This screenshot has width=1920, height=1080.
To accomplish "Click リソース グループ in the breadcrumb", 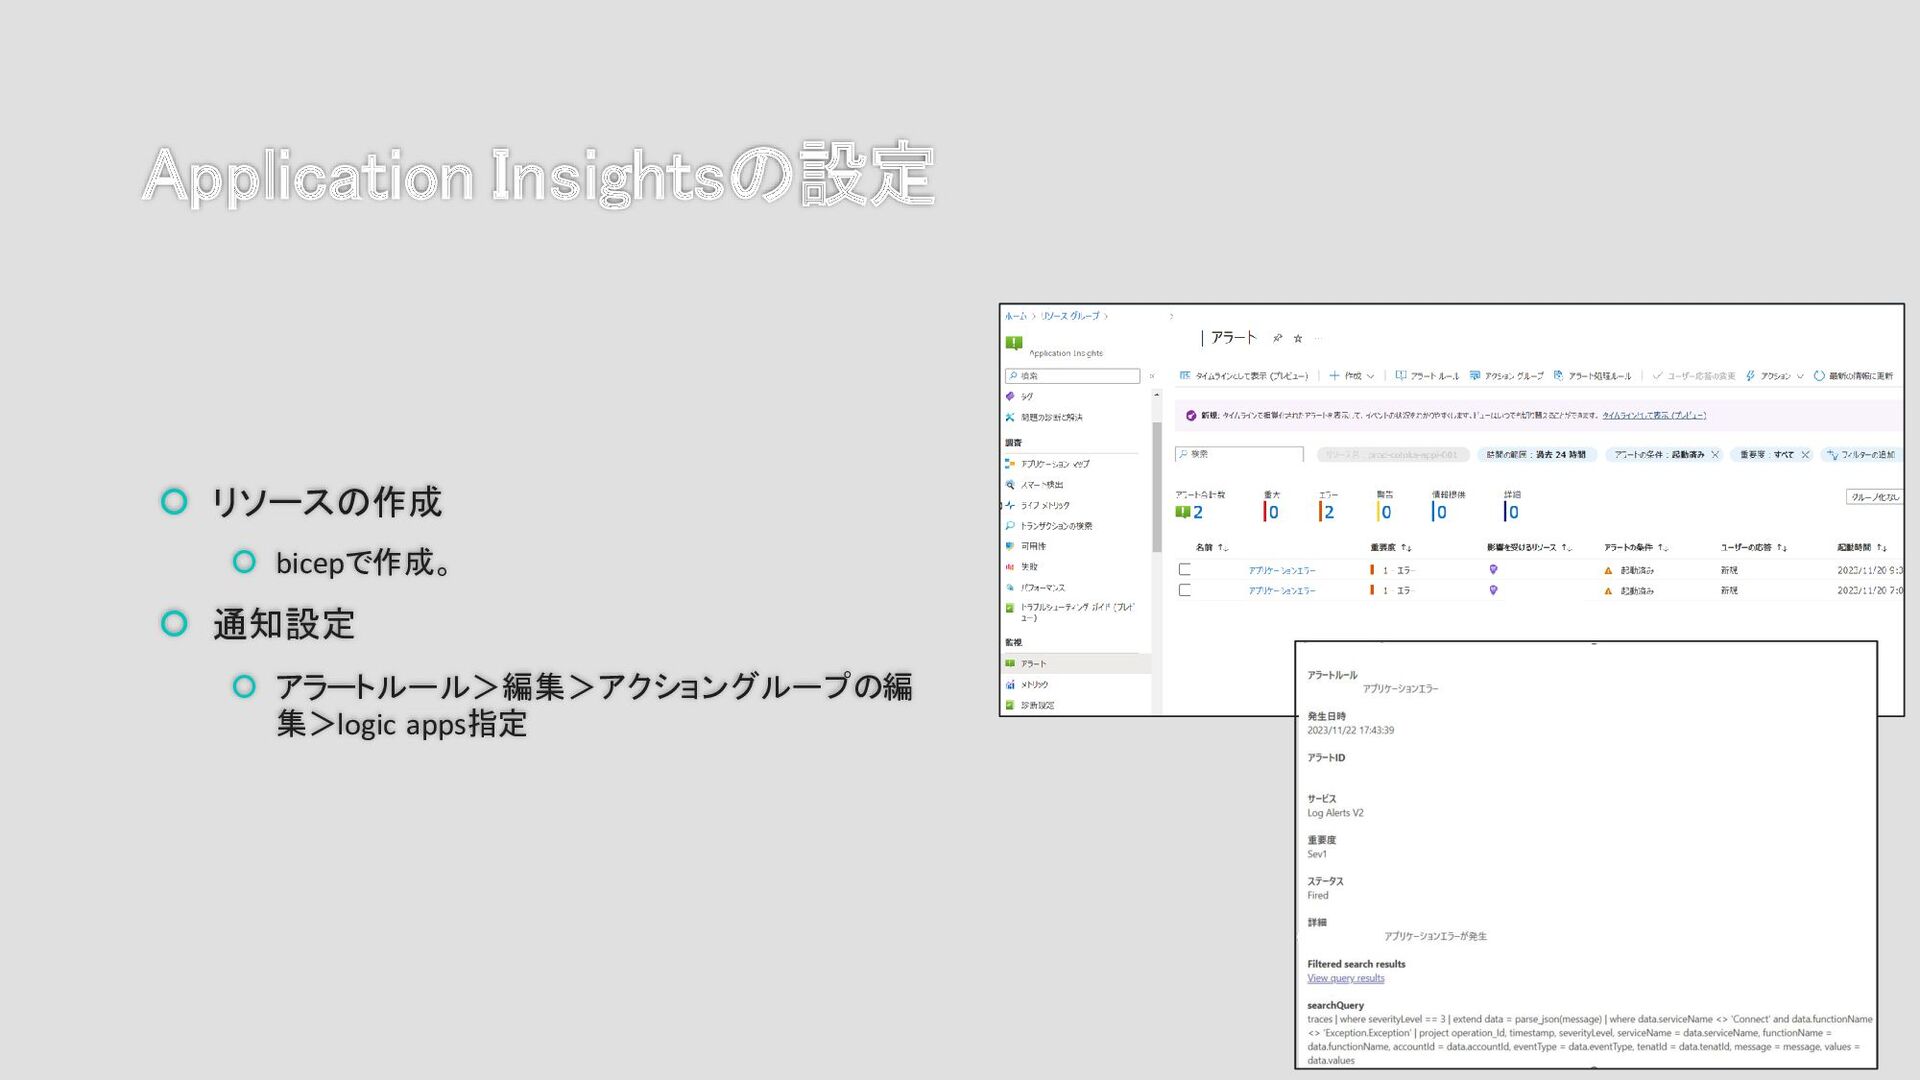I will pos(1070,316).
